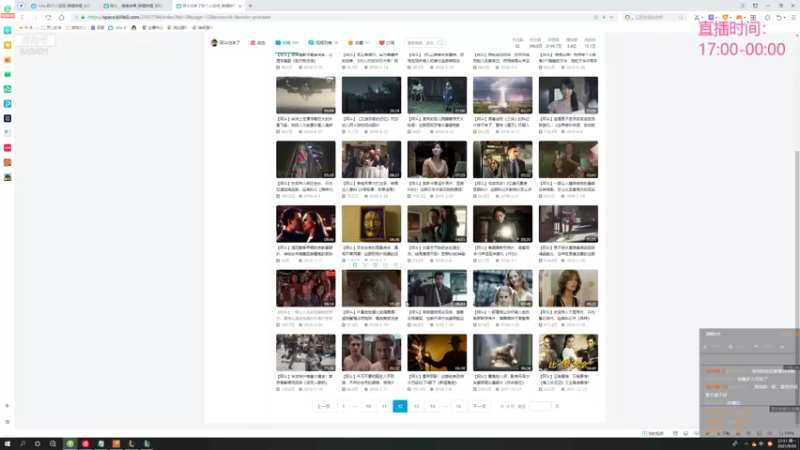Viewport: 800px width, 450px height.
Task: Go to page 13
Action: 416,406
